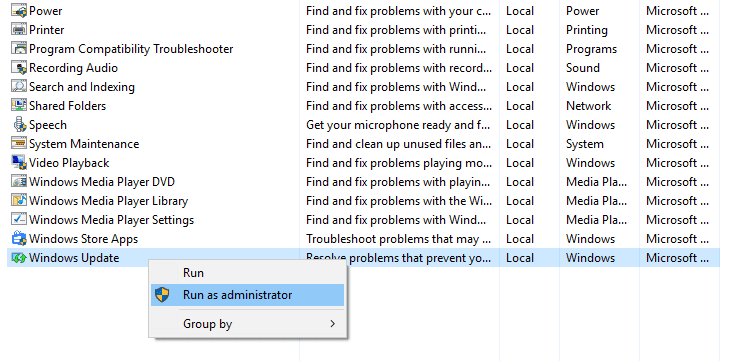Click the Search and Indexing magnifier icon
The height and width of the screenshot is (361, 740).
19,87
